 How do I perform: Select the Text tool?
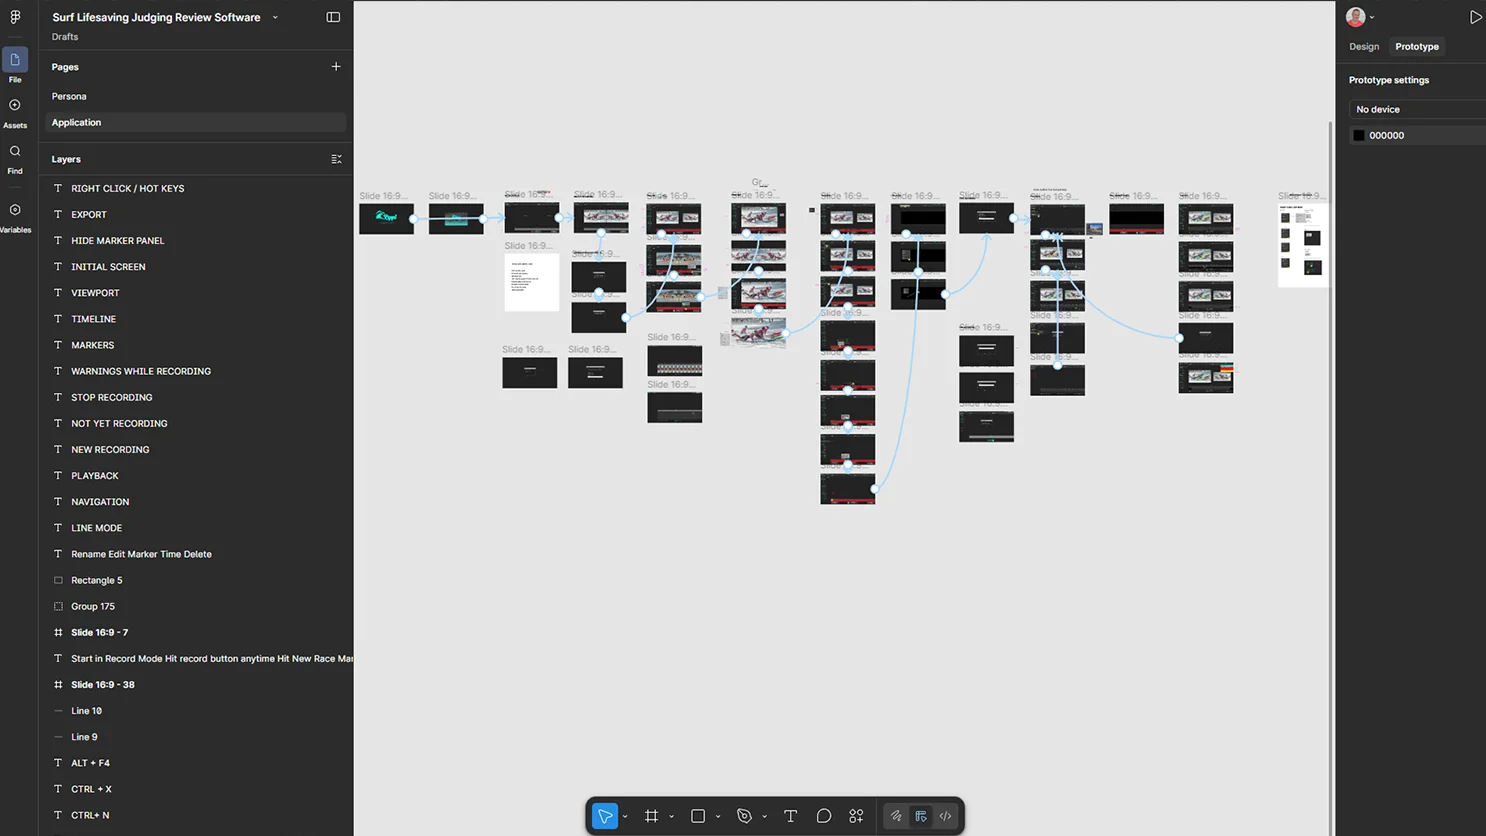[x=790, y=816]
